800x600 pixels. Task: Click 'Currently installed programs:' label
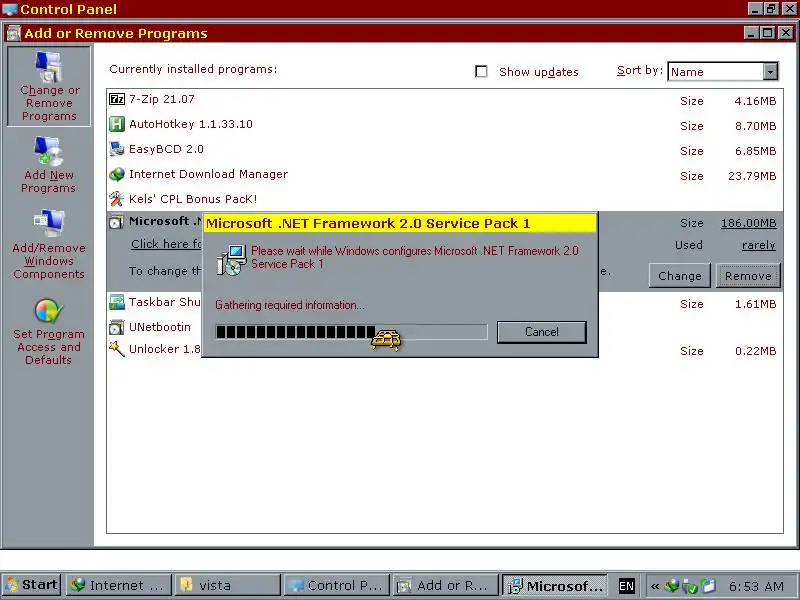(193, 69)
